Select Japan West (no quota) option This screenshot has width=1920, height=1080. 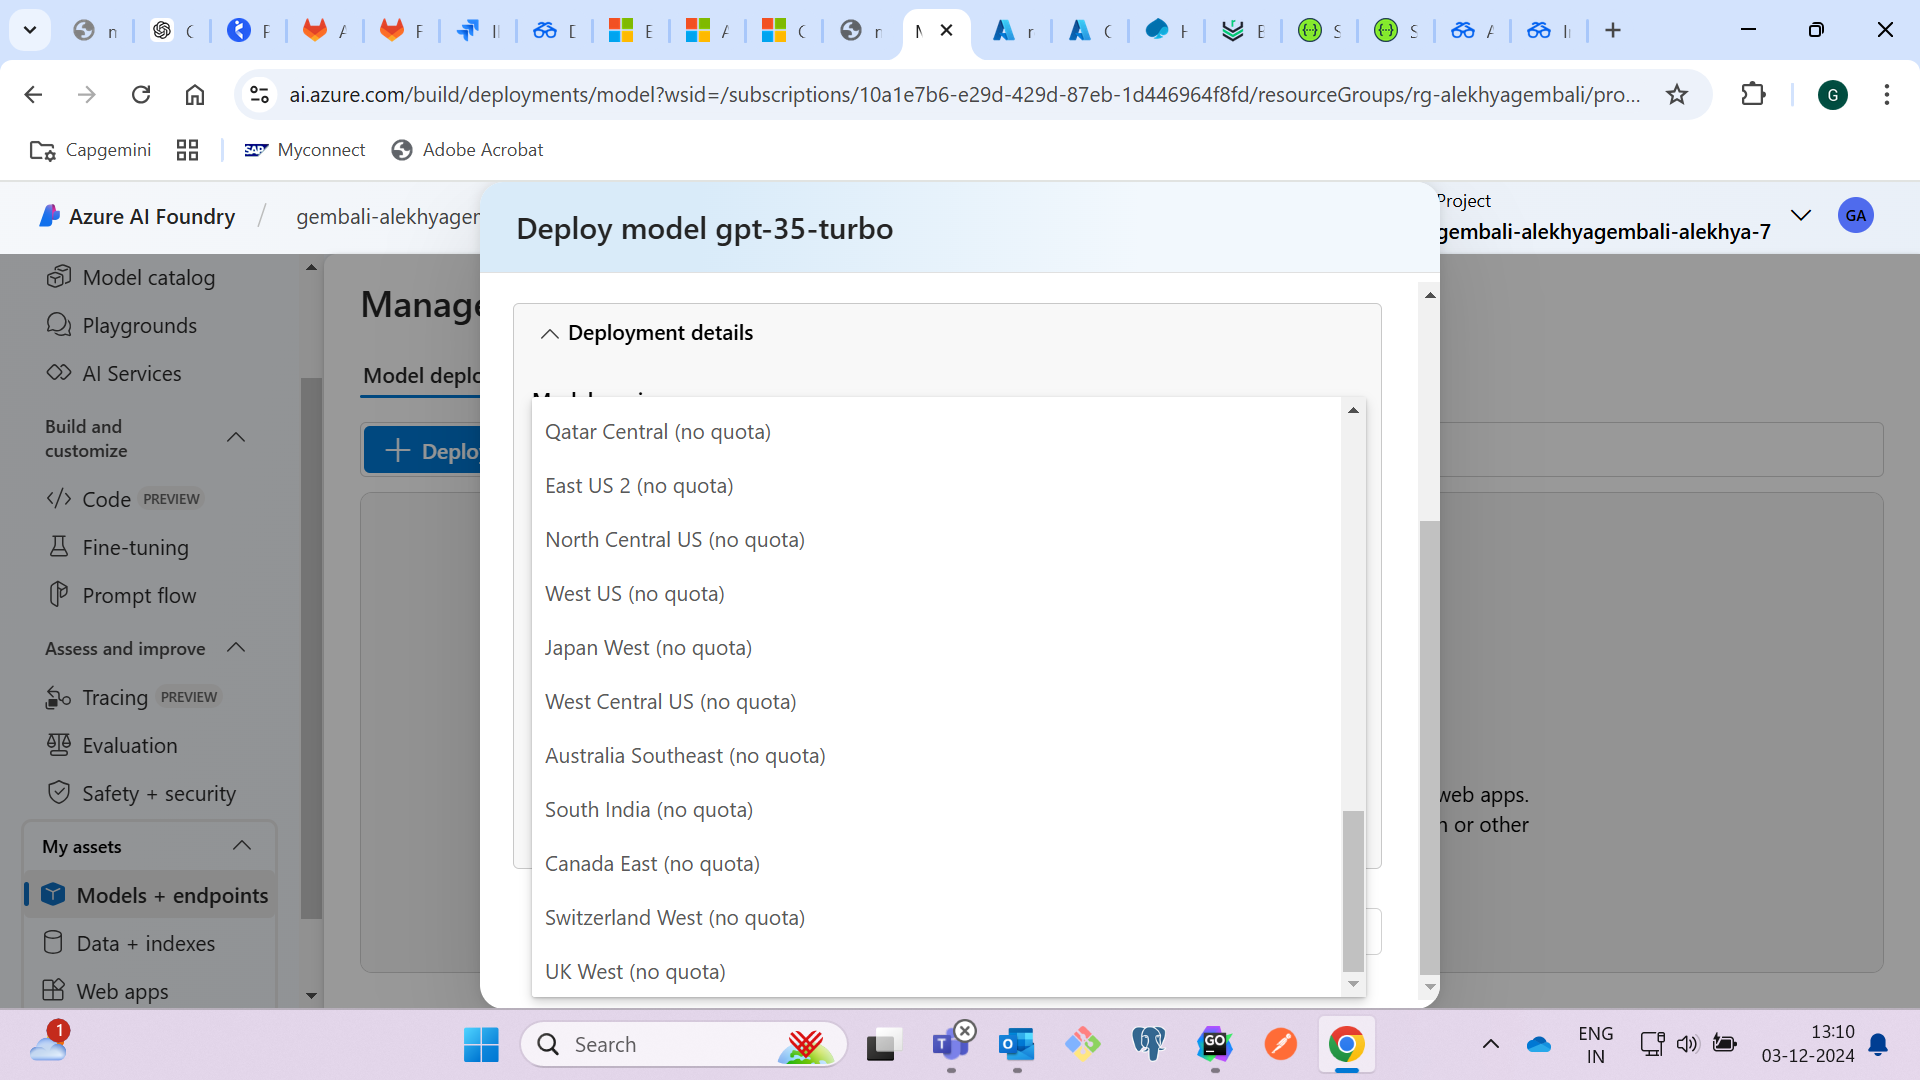pyautogui.click(x=936, y=648)
